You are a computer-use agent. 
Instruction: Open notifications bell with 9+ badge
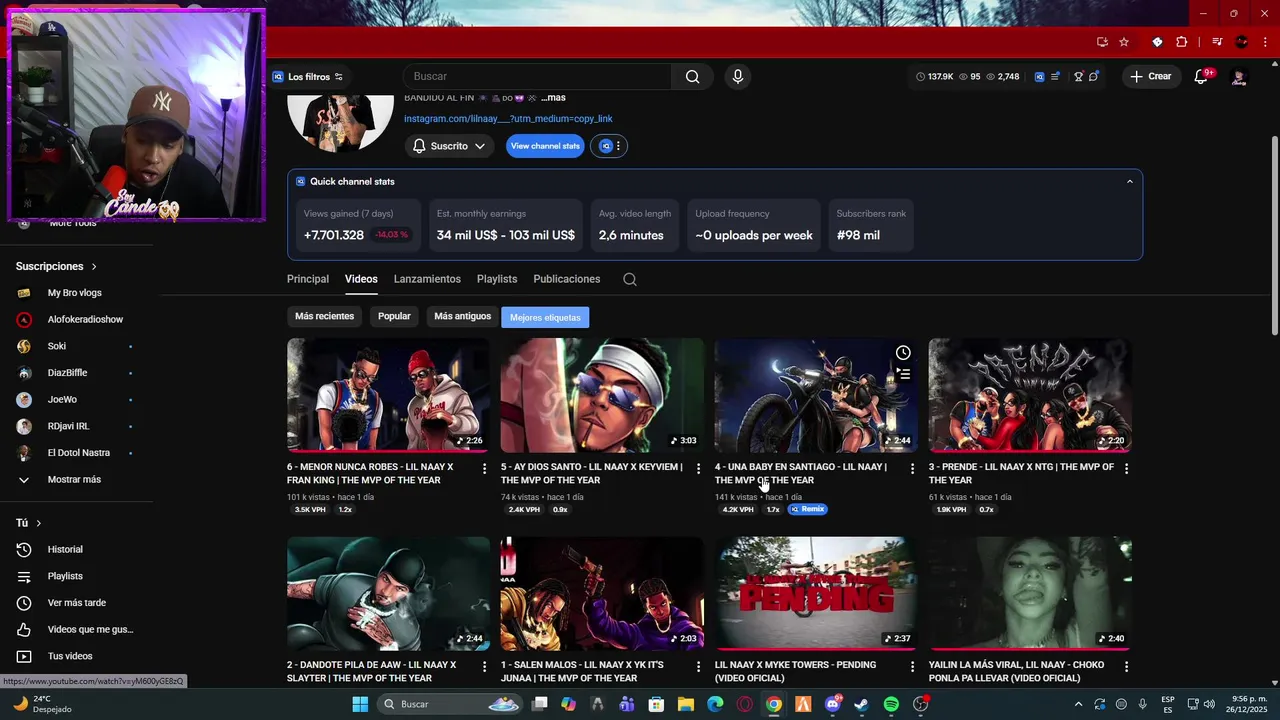pyautogui.click(x=1202, y=77)
